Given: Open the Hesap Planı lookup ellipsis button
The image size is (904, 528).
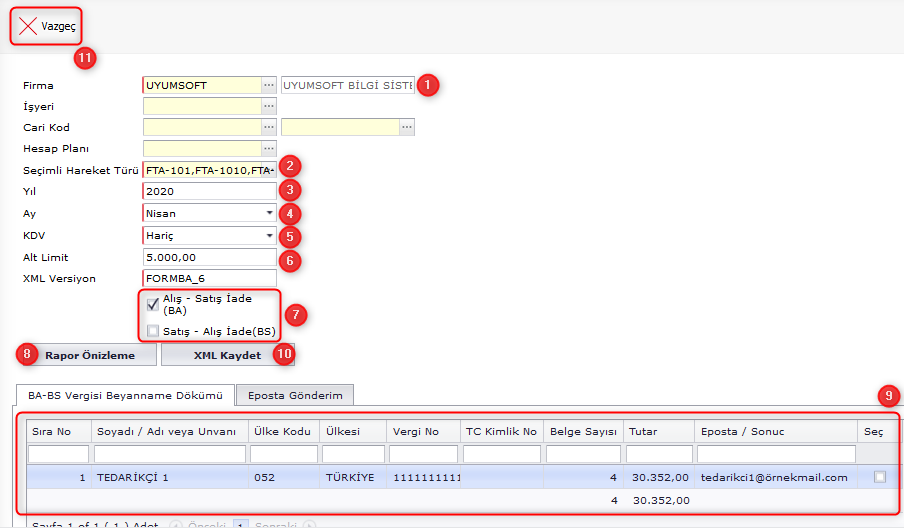Looking at the screenshot, I should (268, 148).
